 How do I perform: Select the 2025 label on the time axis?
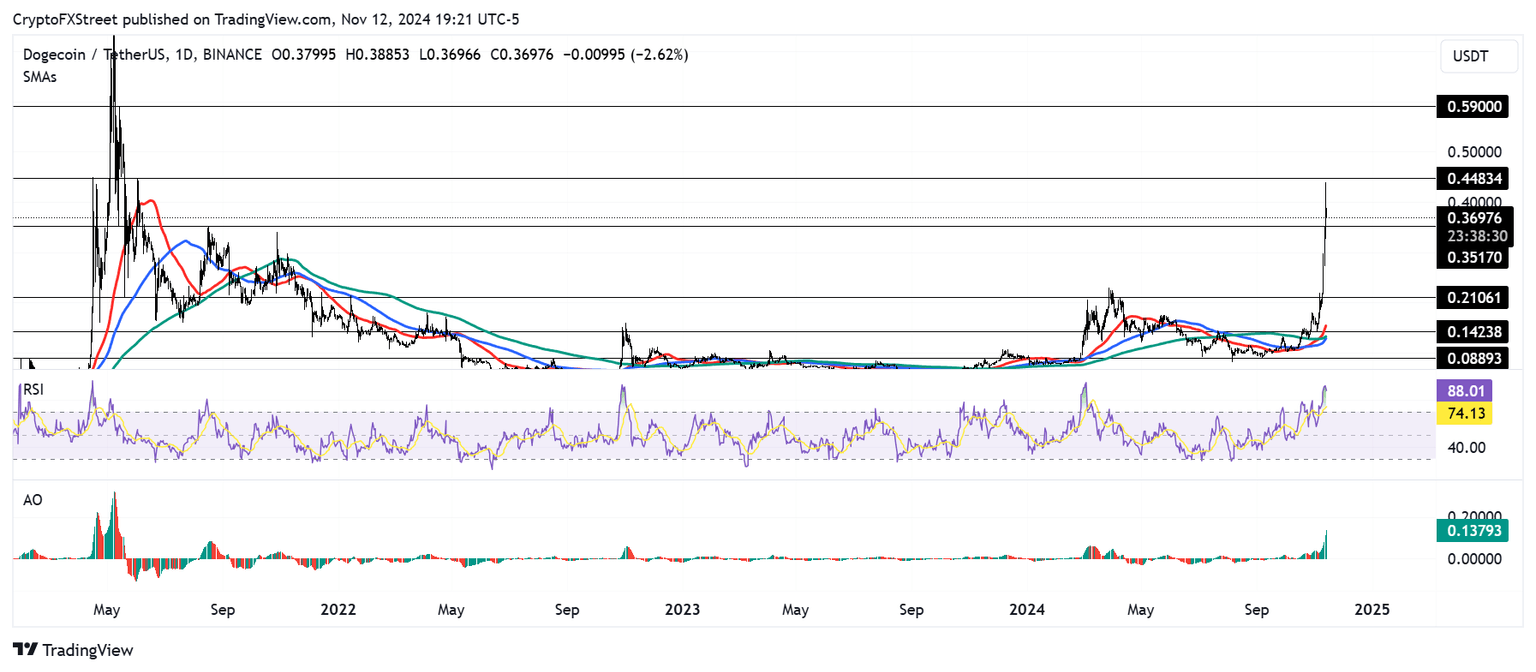point(1372,609)
